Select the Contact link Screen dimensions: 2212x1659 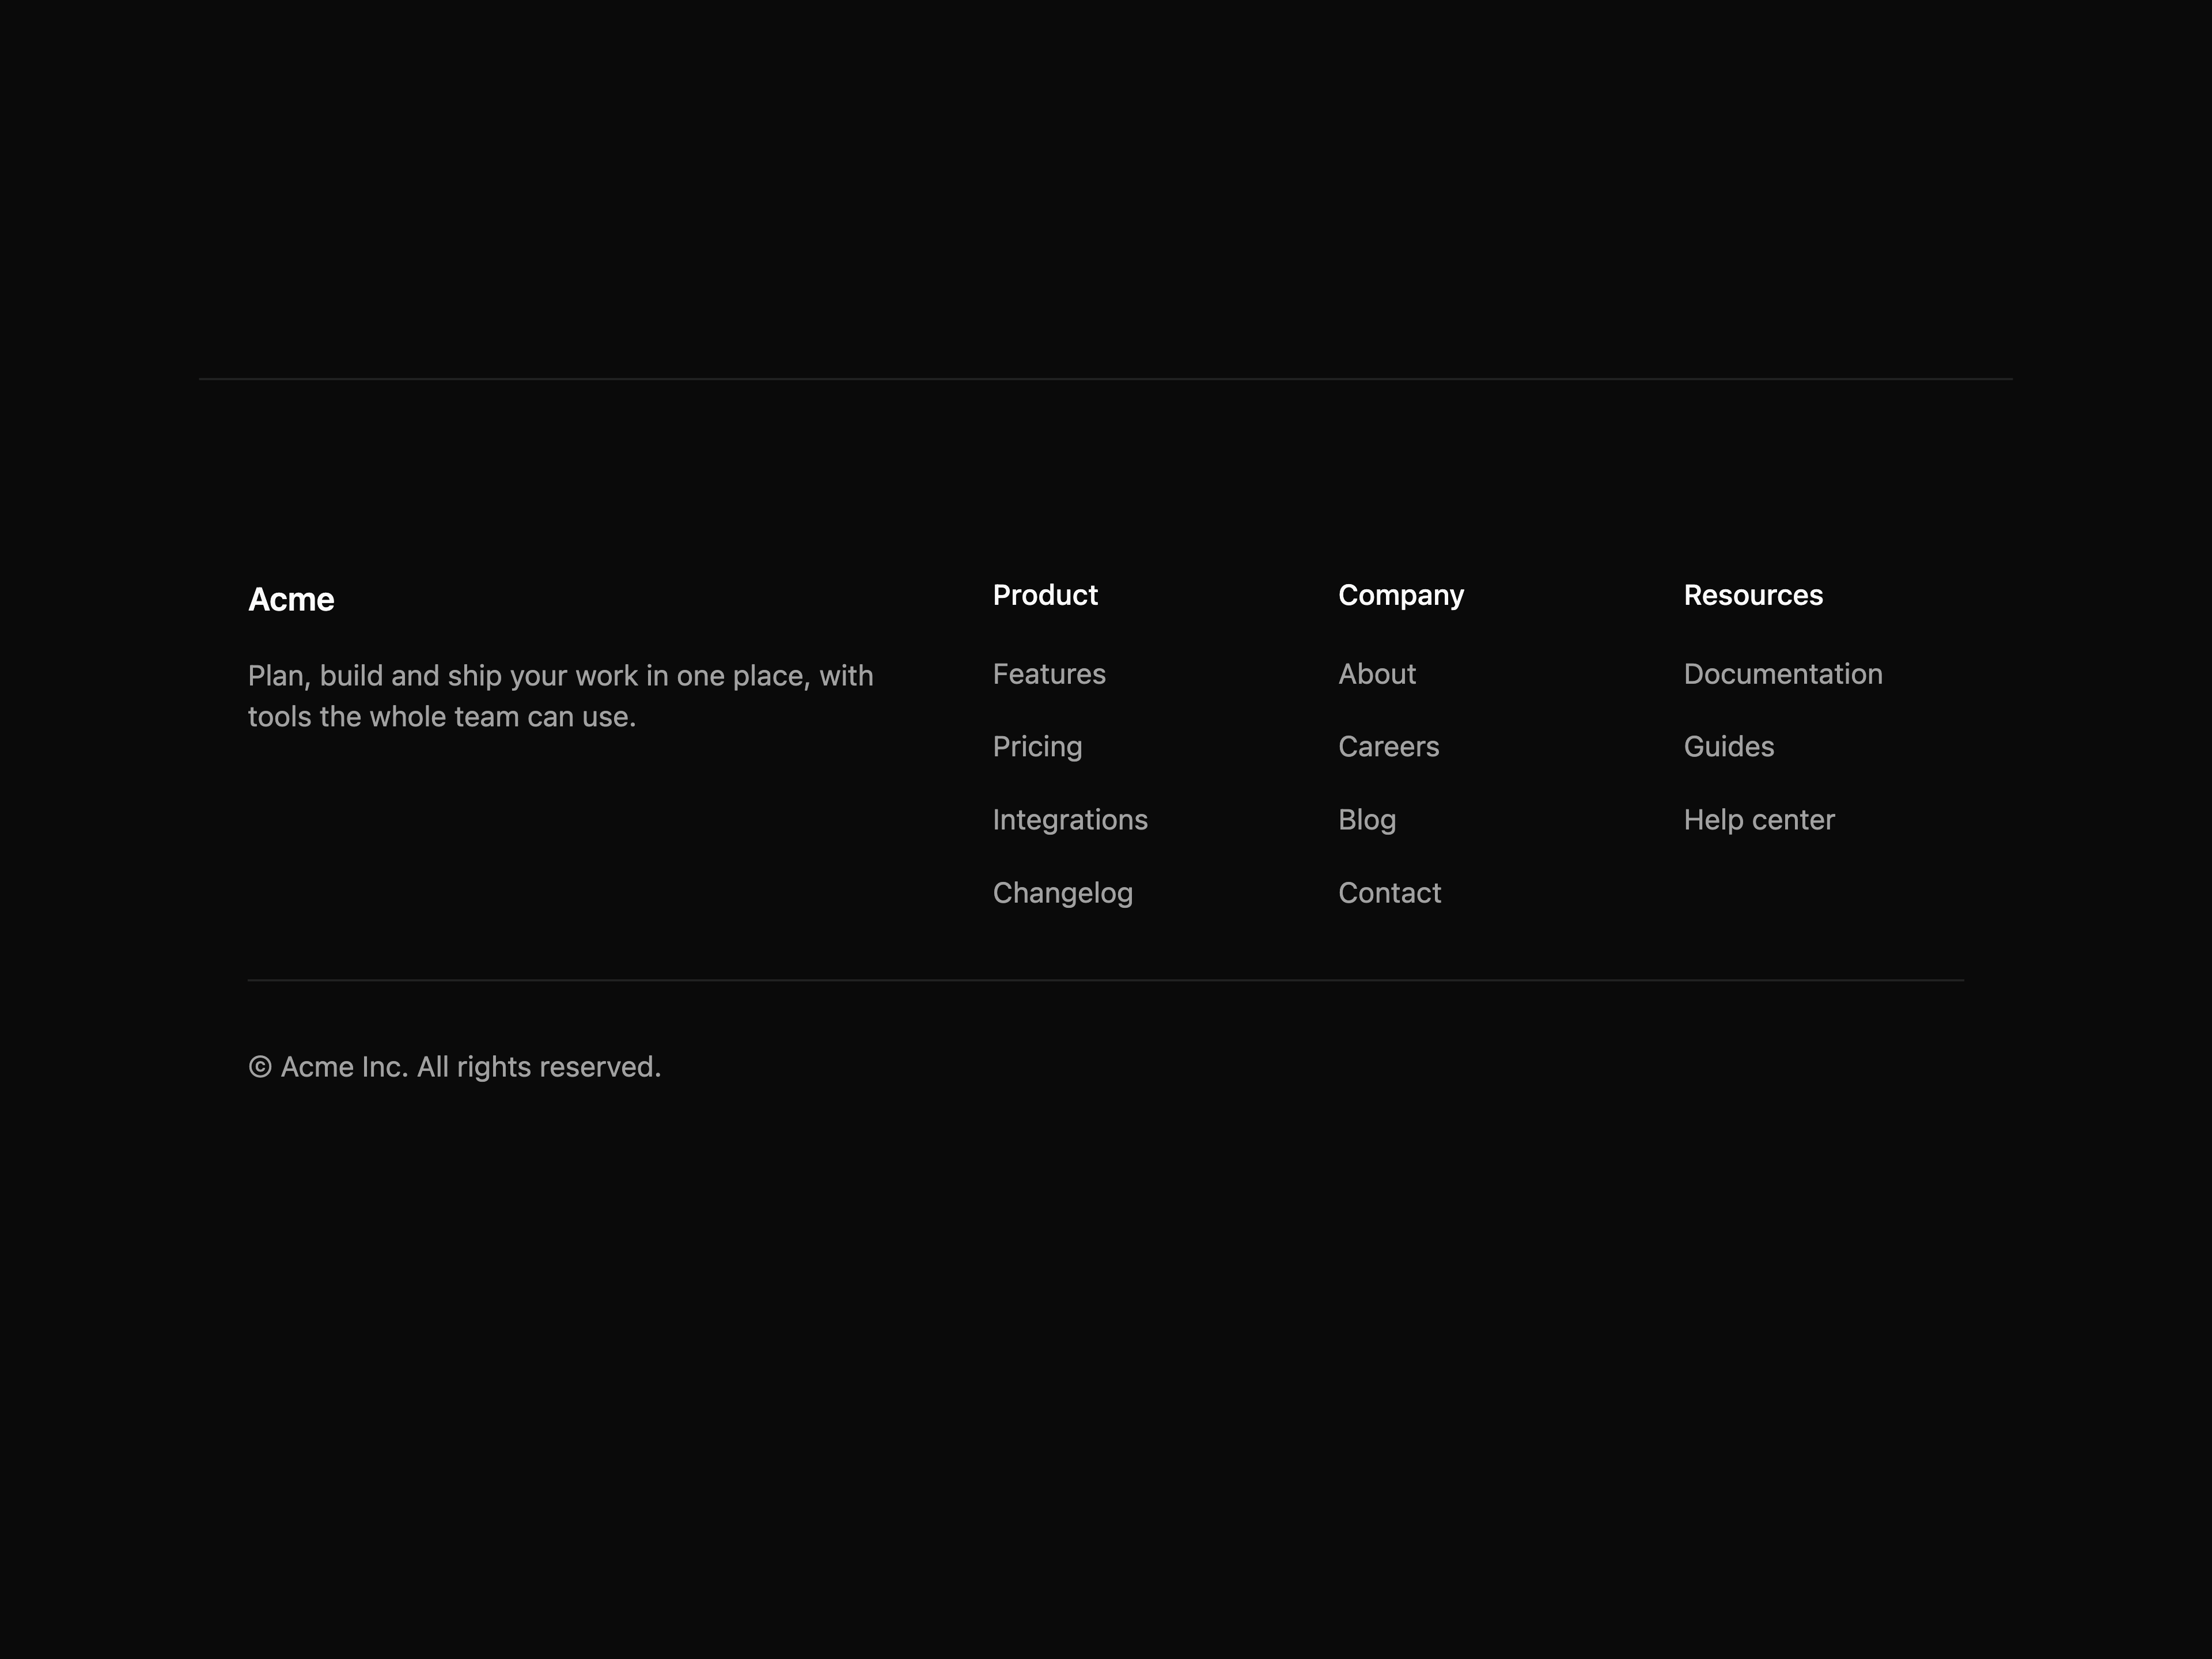coord(1389,893)
